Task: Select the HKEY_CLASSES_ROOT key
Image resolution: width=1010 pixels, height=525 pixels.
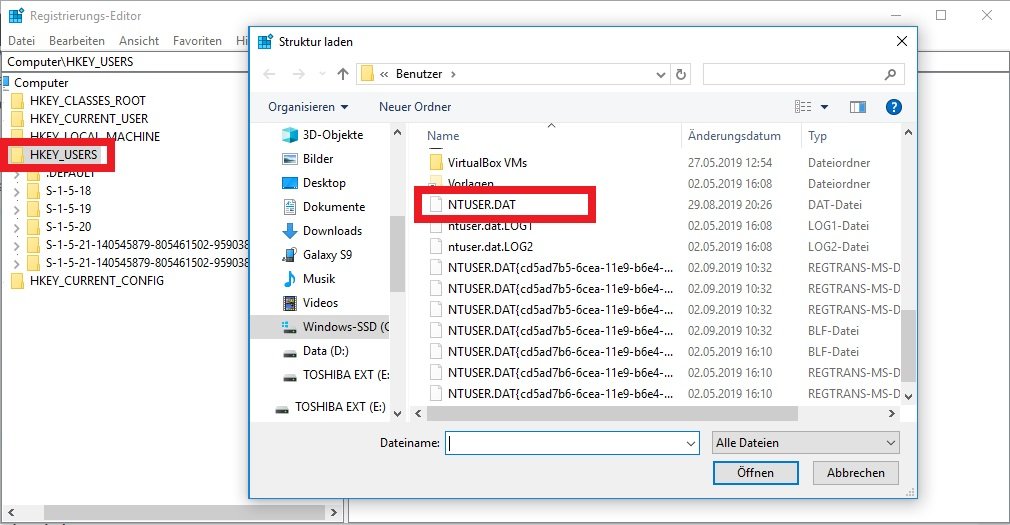Action: tap(88, 100)
